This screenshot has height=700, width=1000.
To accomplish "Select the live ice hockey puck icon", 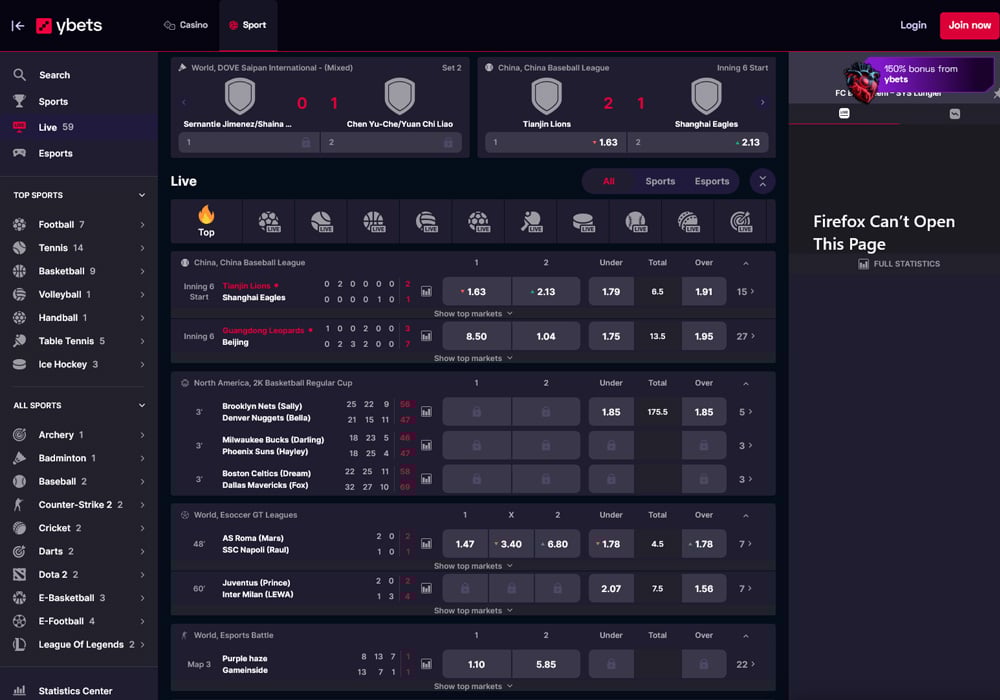I will coord(583,221).
